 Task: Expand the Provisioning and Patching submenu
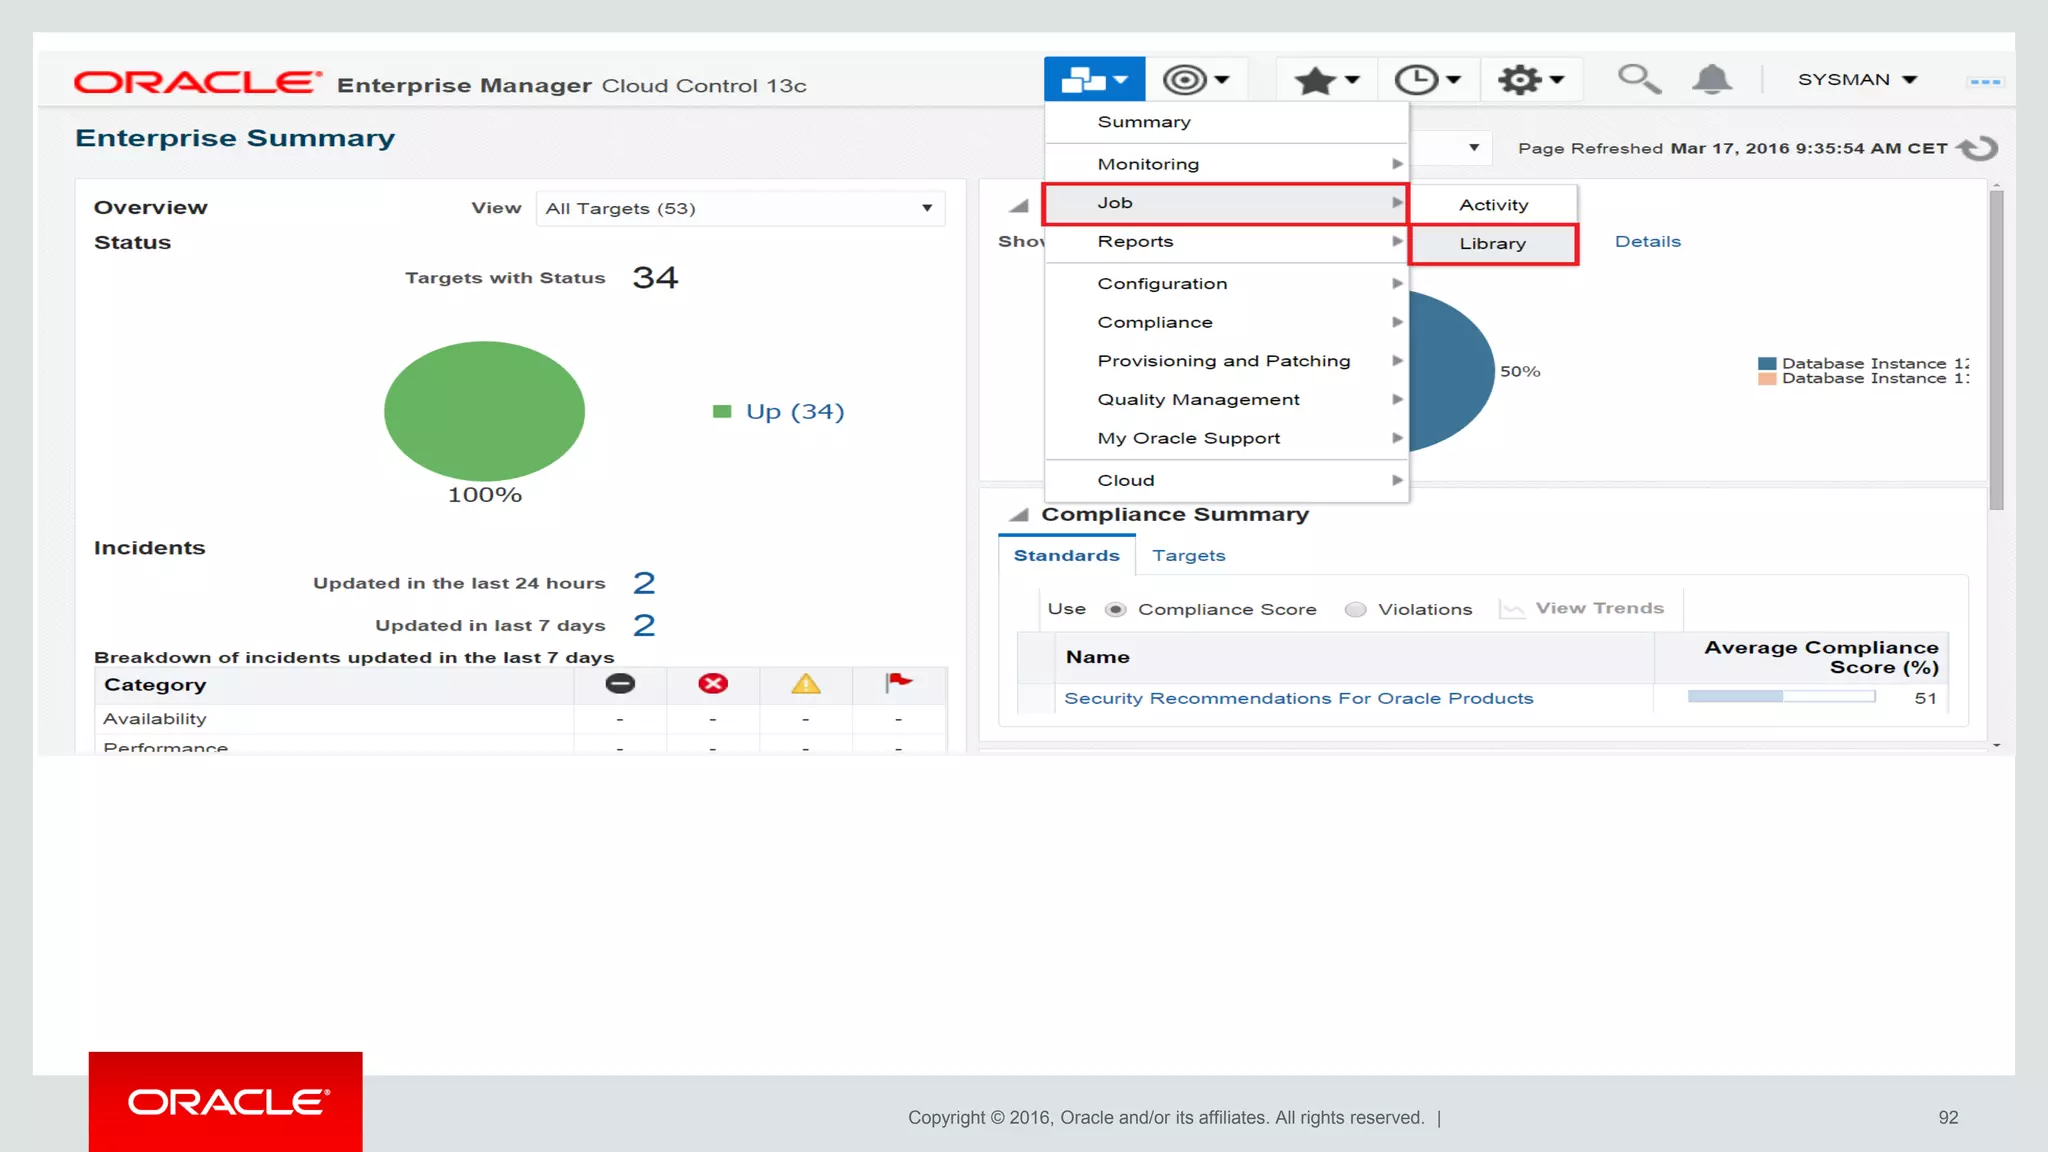click(x=1224, y=360)
